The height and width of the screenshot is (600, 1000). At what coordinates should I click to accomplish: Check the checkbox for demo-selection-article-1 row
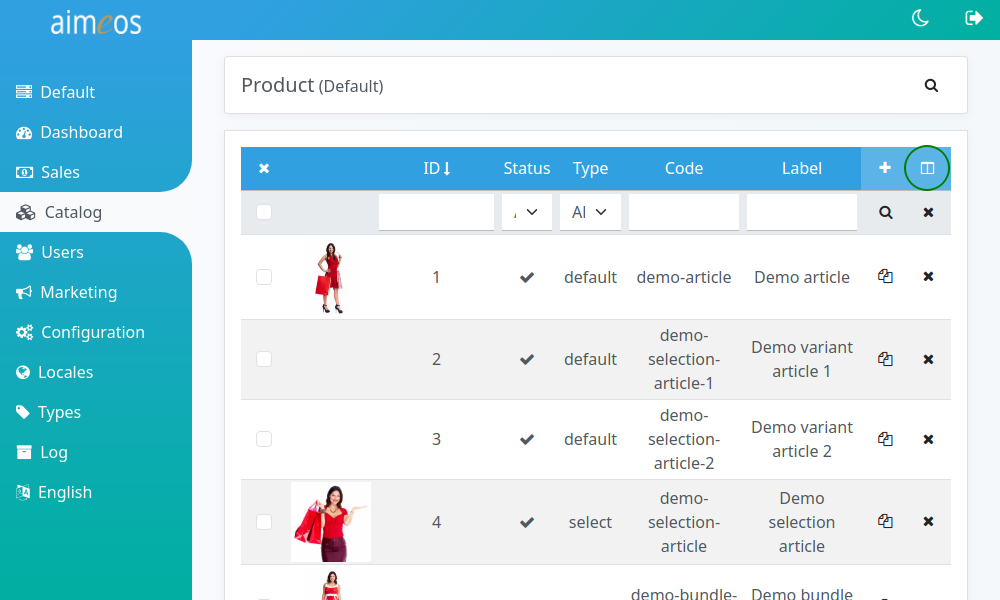264,359
